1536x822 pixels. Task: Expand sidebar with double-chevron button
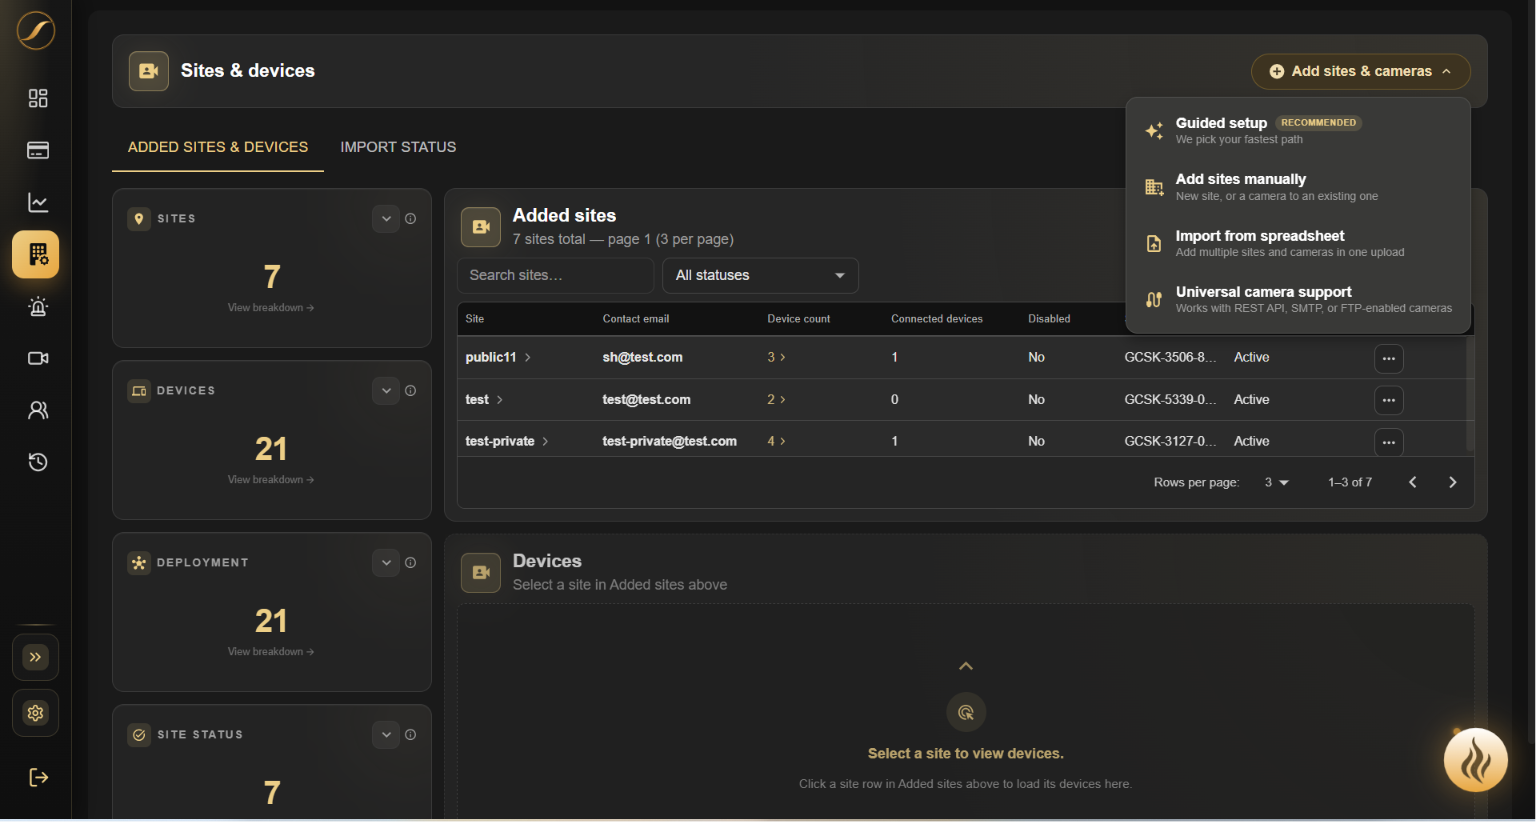point(36,657)
